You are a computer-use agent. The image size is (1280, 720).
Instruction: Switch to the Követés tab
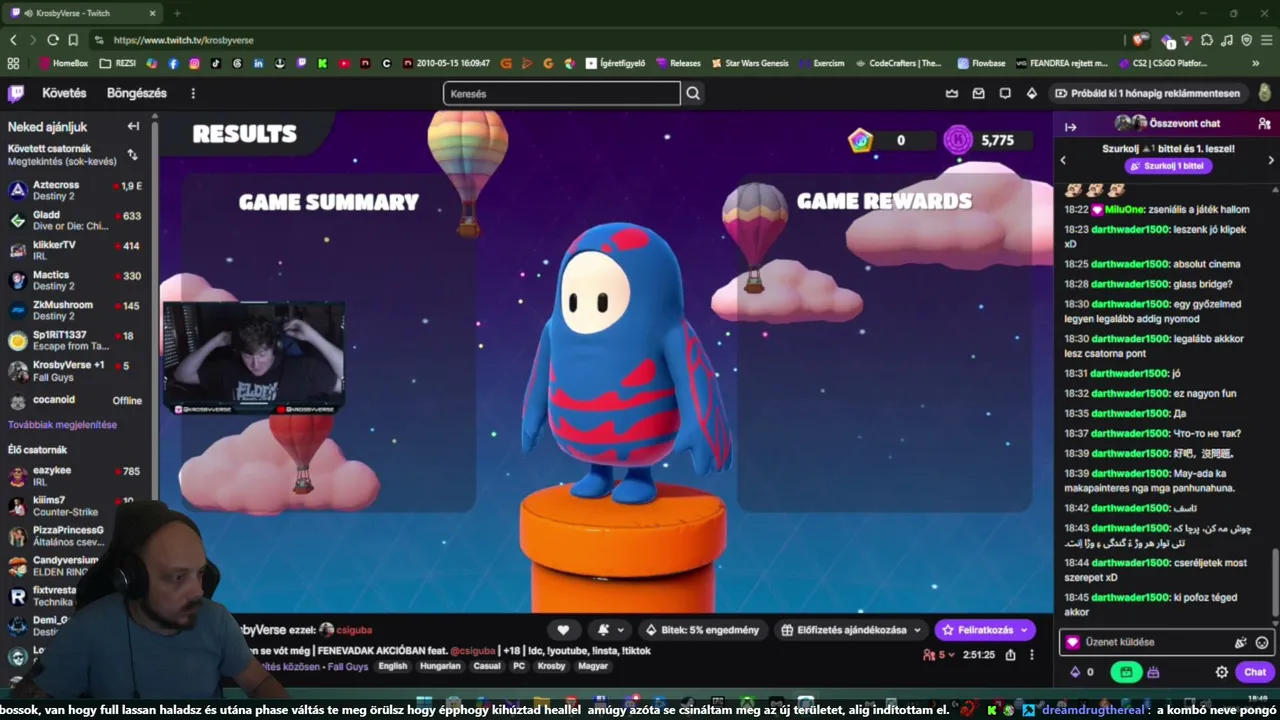(x=64, y=93)
